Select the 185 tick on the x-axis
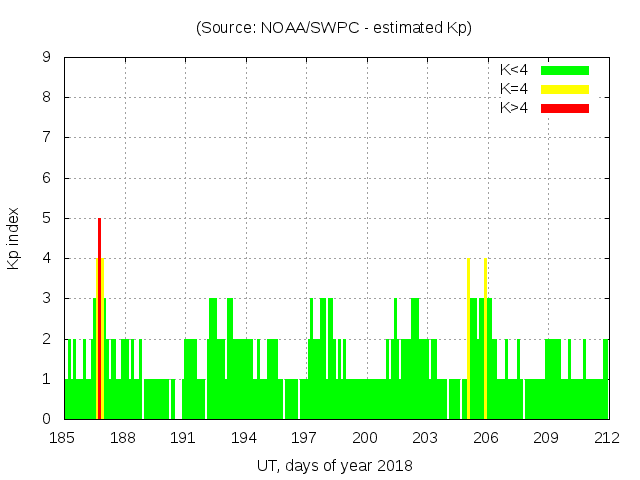Screen dimensions: 640x480 [63, 438]
